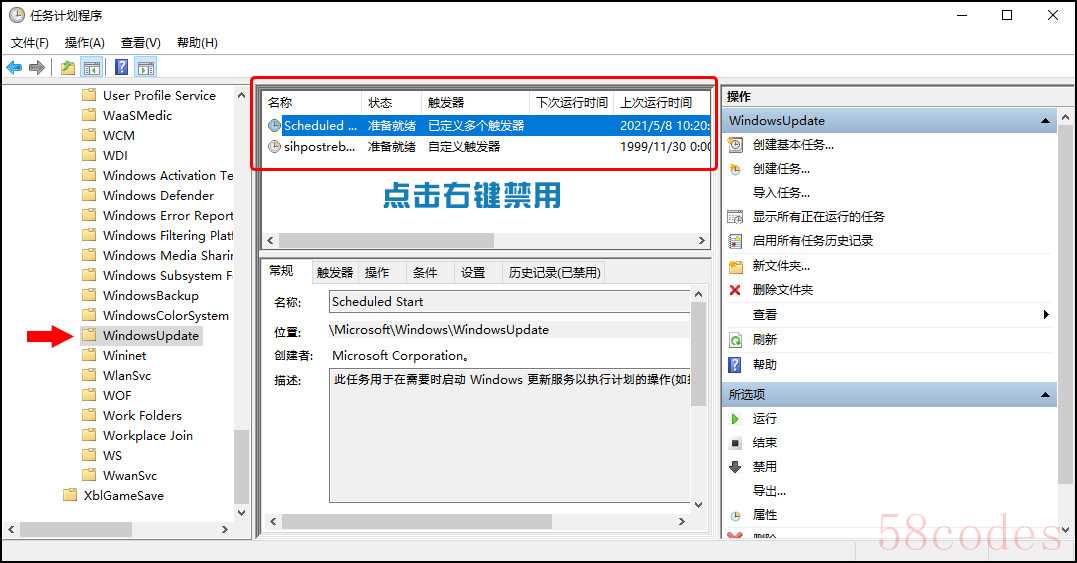Collapse the 所选项 actions section
The height and width of the screenshot is (563, 1077).
[1046, 395]
